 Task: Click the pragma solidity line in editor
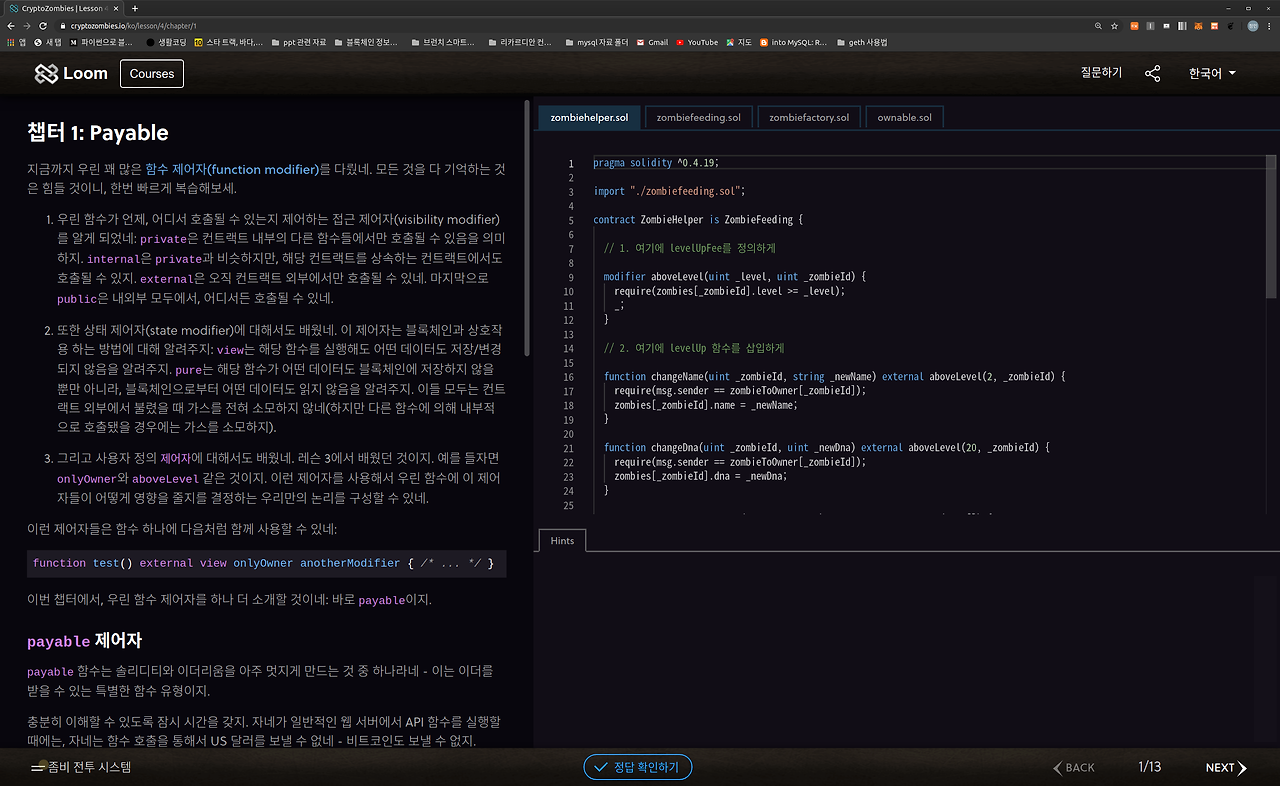(x=656, y=163)
